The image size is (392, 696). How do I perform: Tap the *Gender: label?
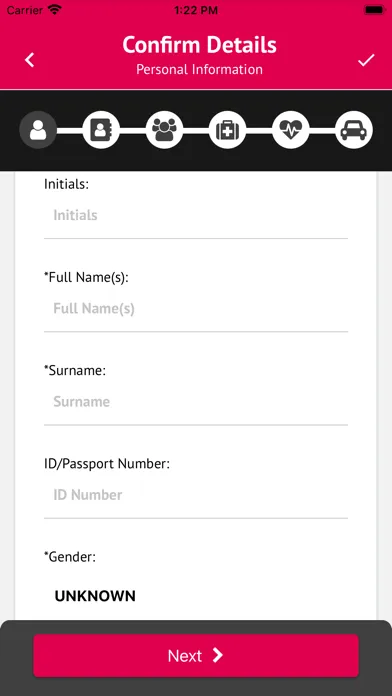70,557
